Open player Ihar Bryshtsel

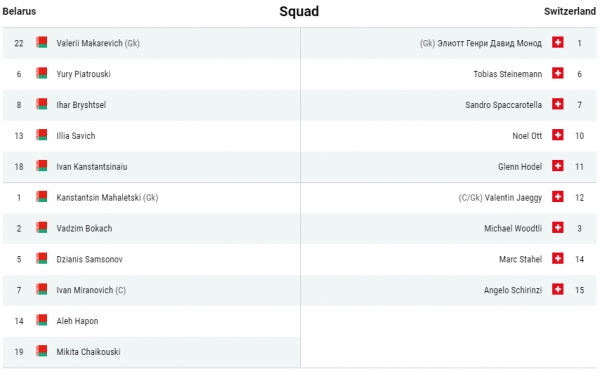81,105
